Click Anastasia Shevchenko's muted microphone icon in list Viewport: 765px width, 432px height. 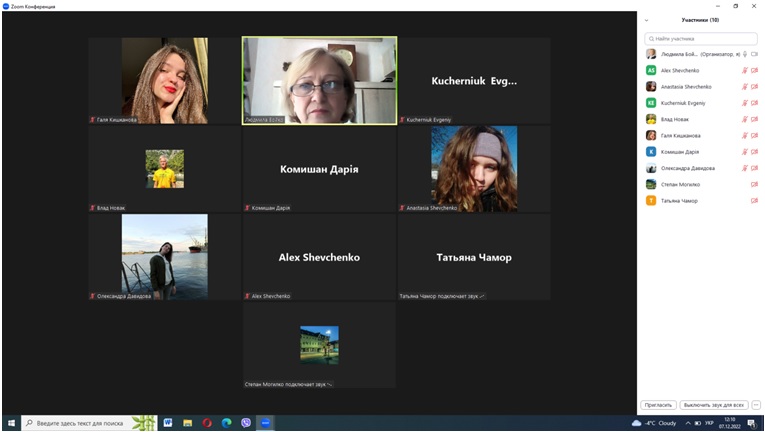pos(745,87)
